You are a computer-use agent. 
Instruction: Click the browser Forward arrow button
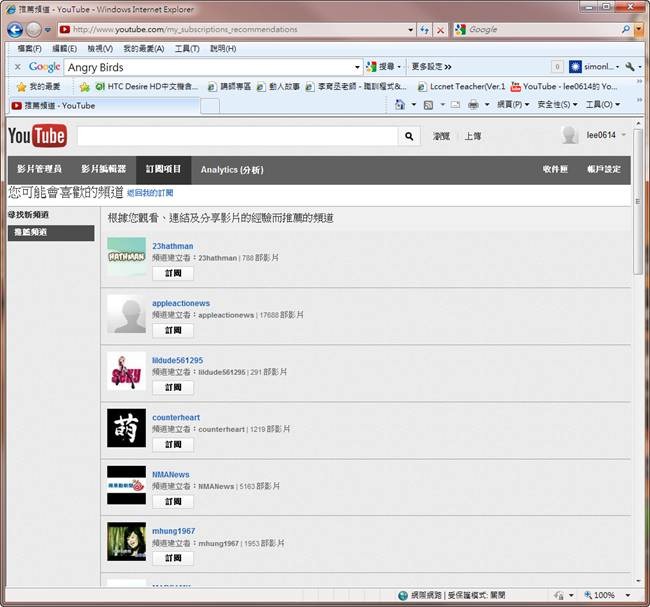(x=34, y=29)
